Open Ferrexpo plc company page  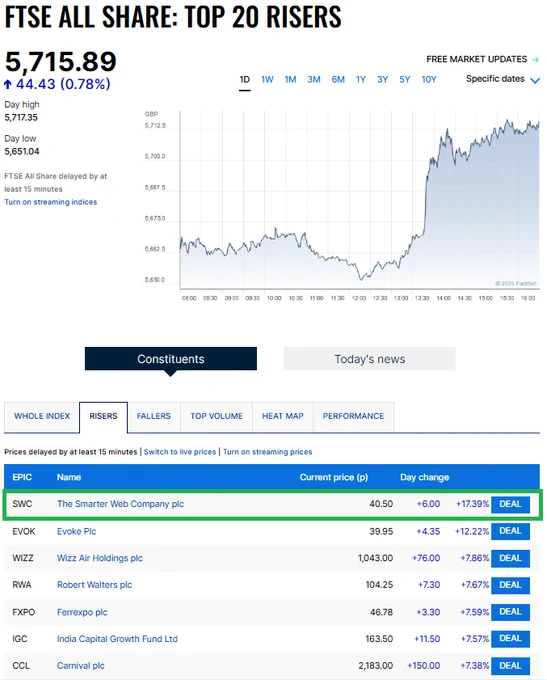82,612
